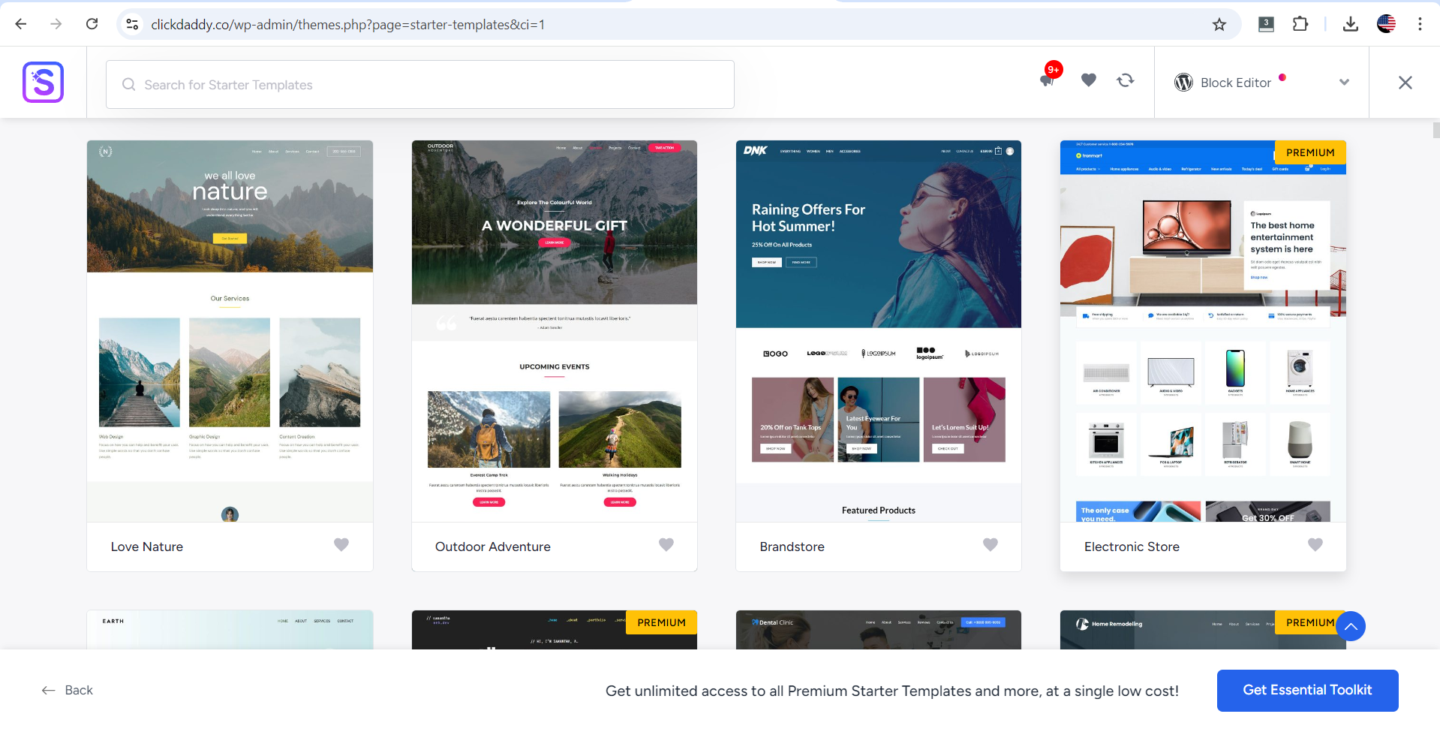Open the Home Remodeling template thumbnail
This screenshot has height=729, width=1440.
click(1203, 630)
